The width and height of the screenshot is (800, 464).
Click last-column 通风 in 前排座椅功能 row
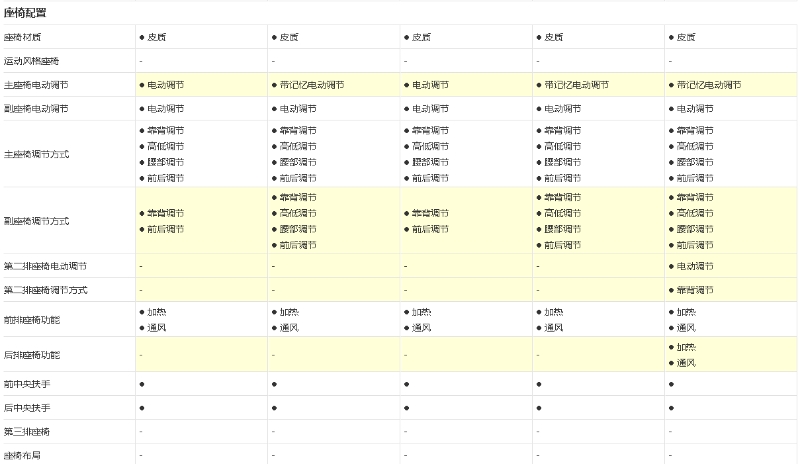coord(686,328)
